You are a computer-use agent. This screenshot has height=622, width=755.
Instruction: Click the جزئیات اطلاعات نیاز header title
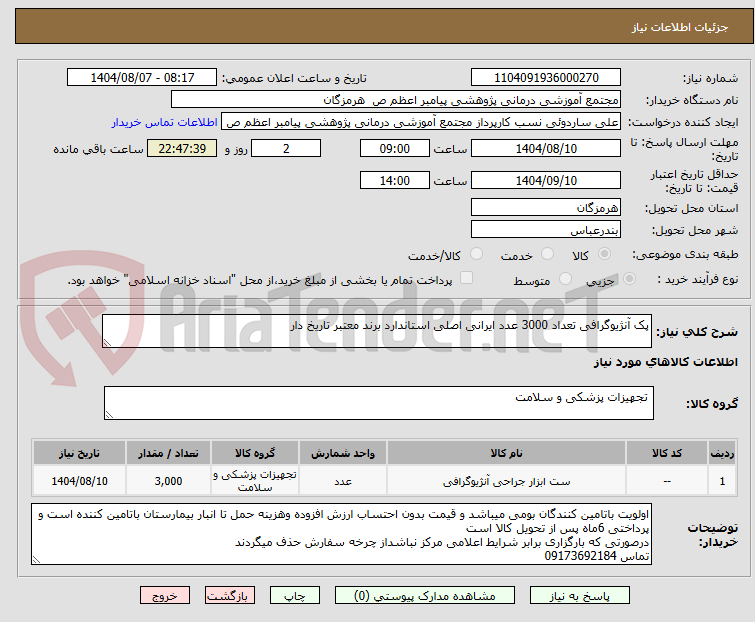[x=679, y=27]
